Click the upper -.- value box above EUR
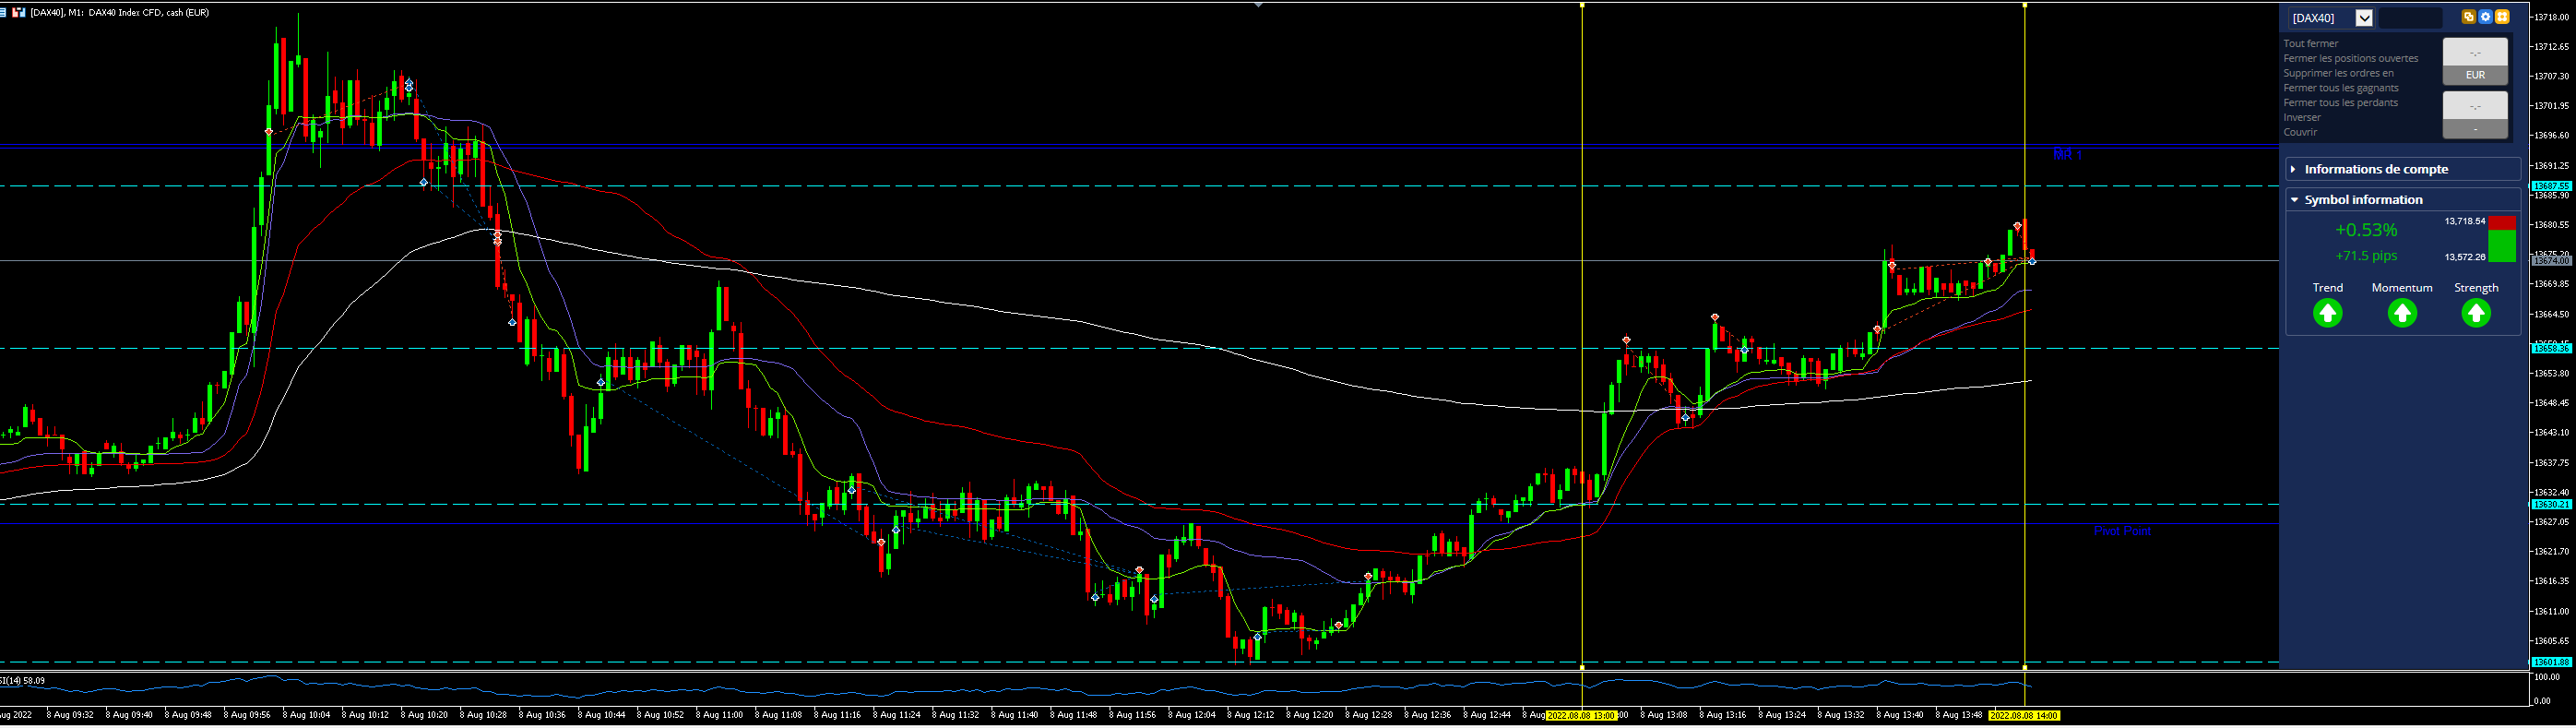 [2475, 52]
